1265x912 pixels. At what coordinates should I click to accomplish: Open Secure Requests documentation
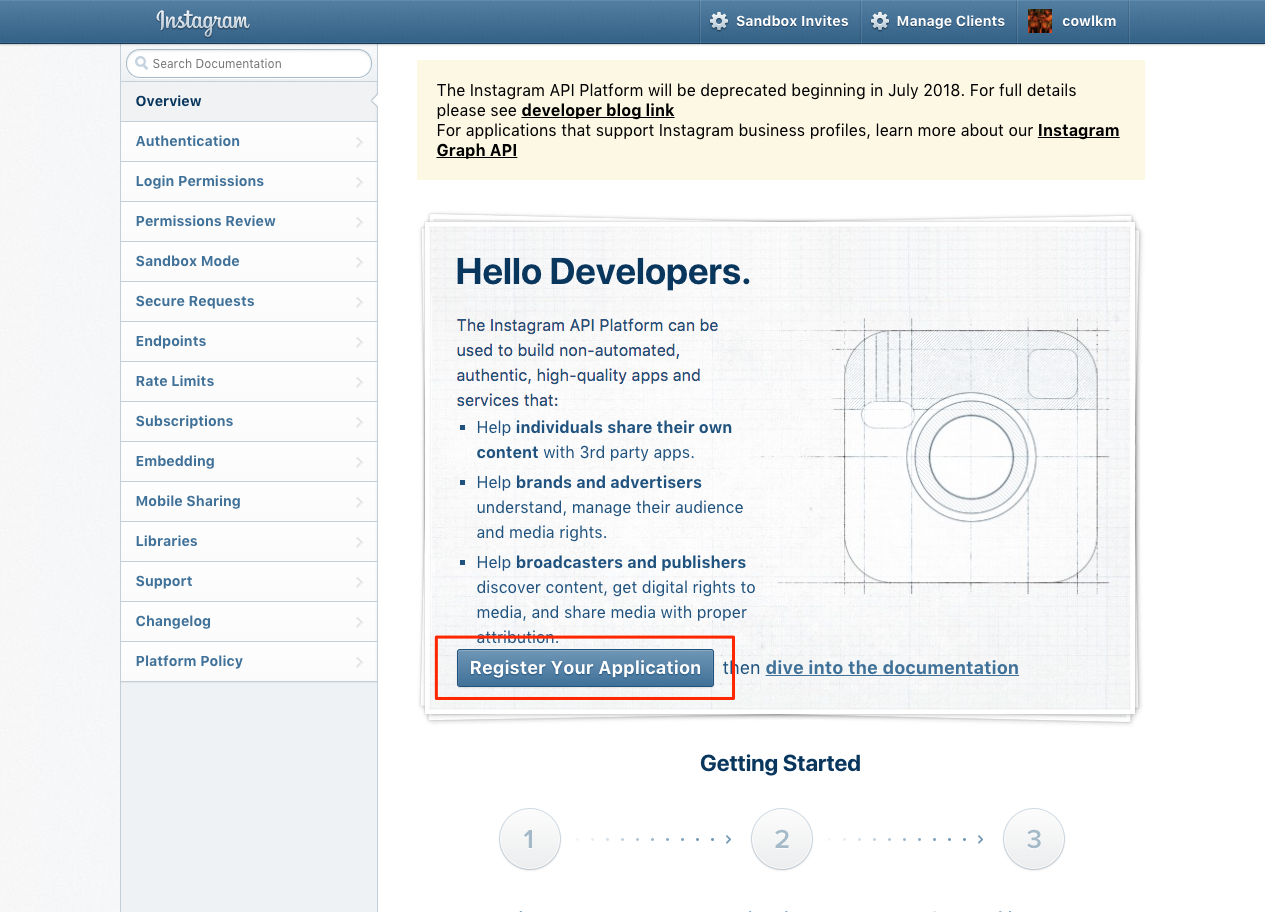(249, 301)
